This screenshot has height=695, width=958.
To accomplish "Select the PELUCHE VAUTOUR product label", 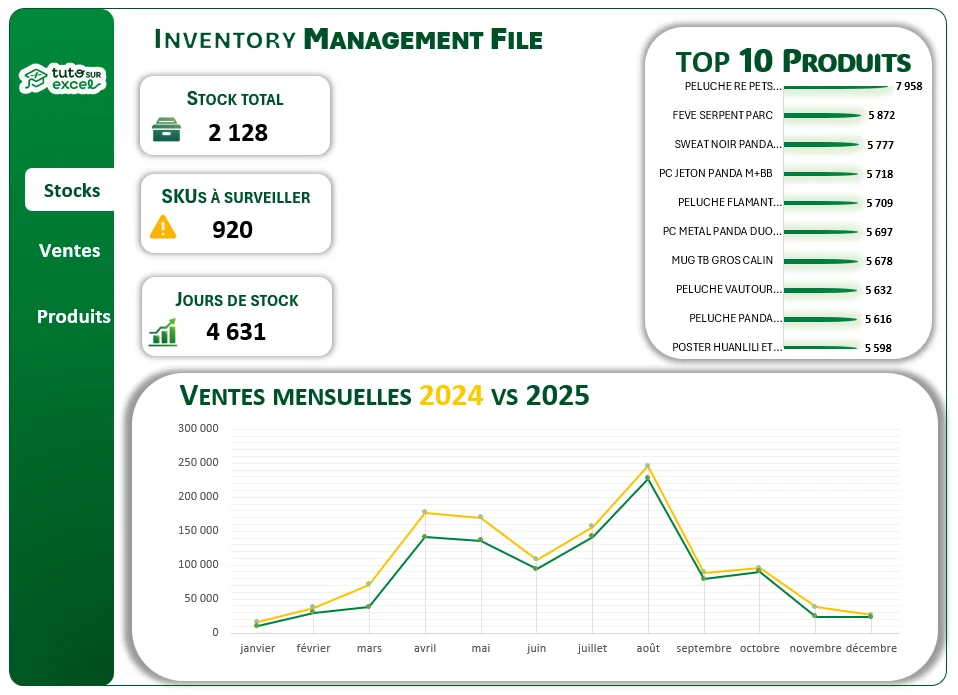I will pos(729,289).
